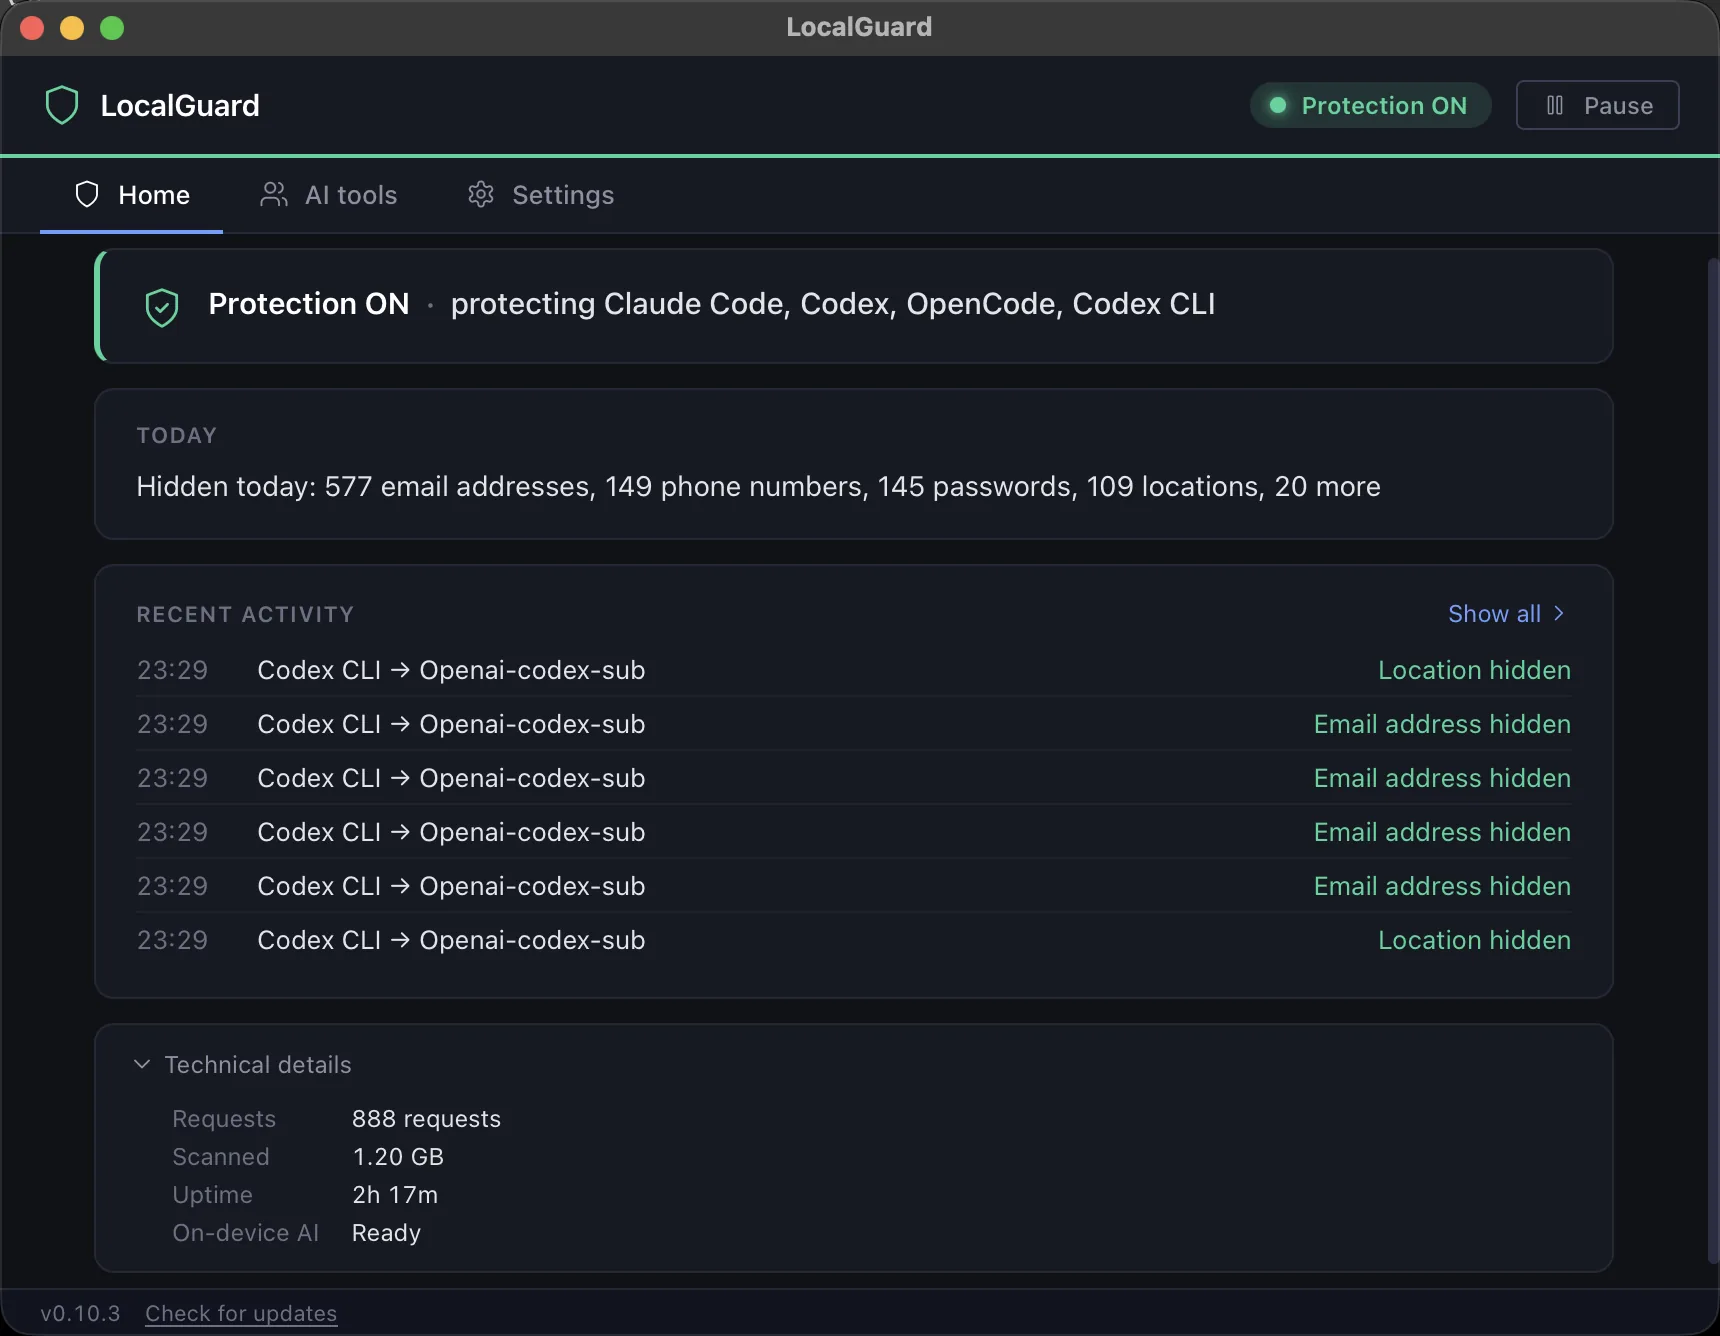Click the pause bars icon
This screenshot has width=1720, height=1336.
coord(1555,105)
